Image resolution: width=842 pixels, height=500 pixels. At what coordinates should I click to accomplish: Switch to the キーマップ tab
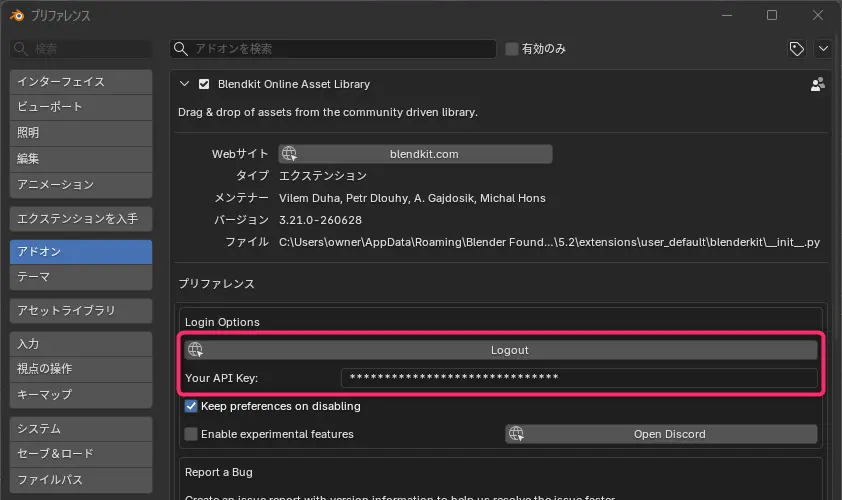click(x=81, y=395)
